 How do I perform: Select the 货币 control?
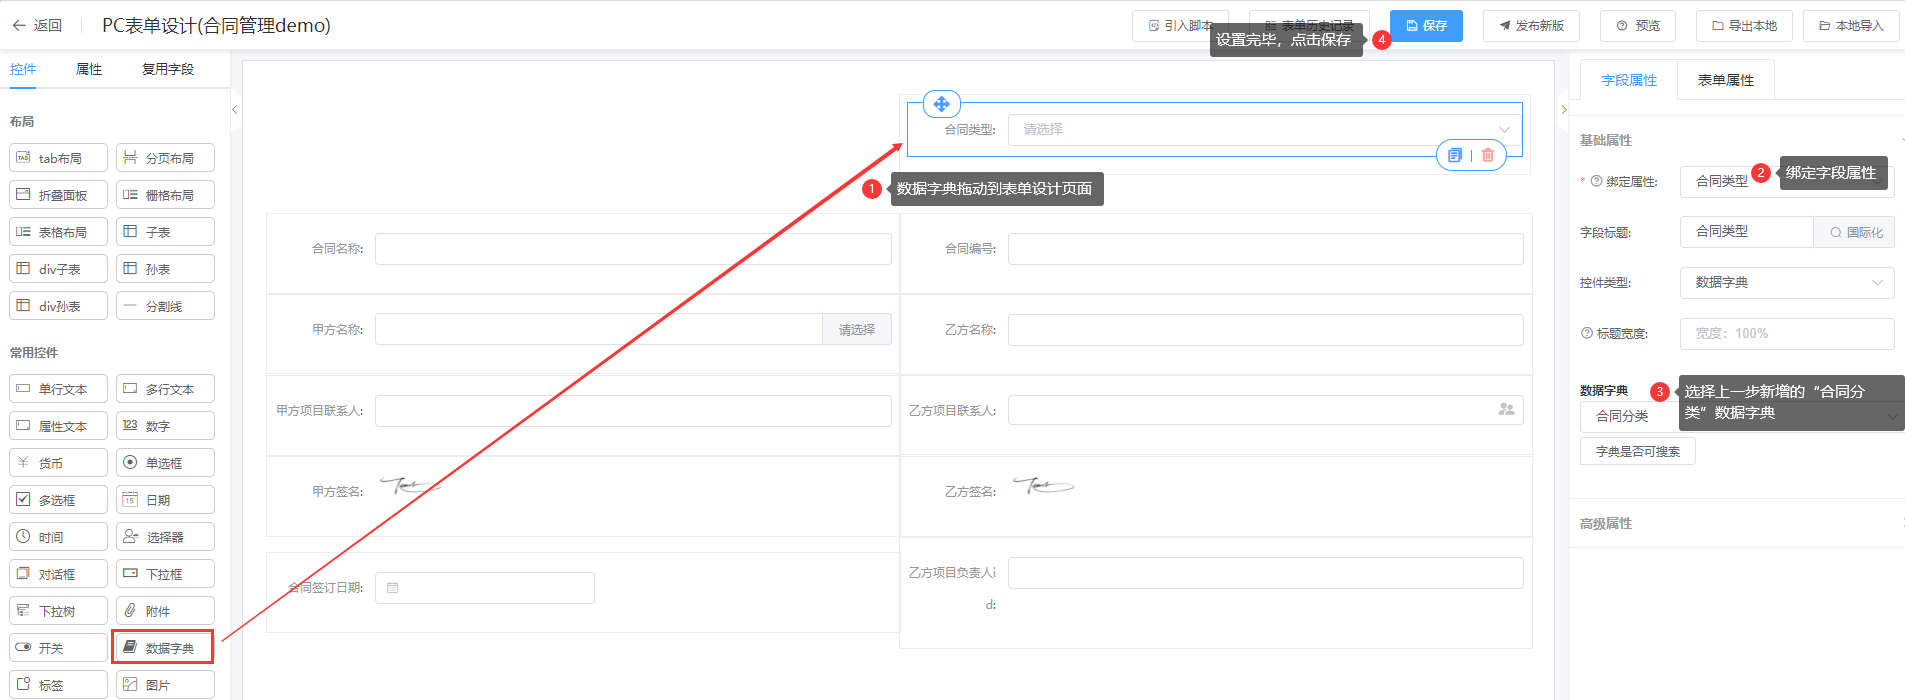click(x=59, y=463)
